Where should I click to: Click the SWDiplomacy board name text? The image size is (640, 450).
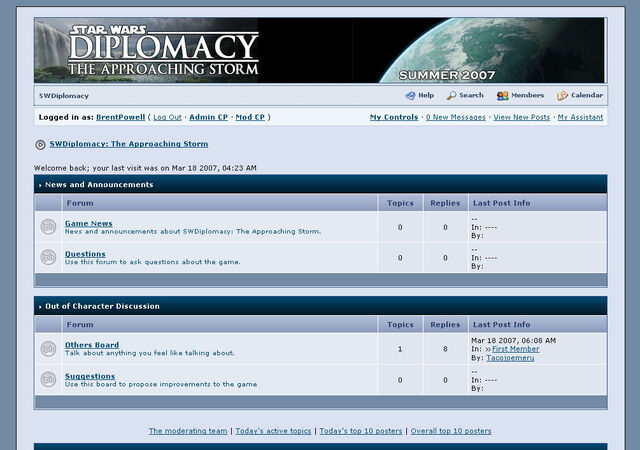pos(64,96)
